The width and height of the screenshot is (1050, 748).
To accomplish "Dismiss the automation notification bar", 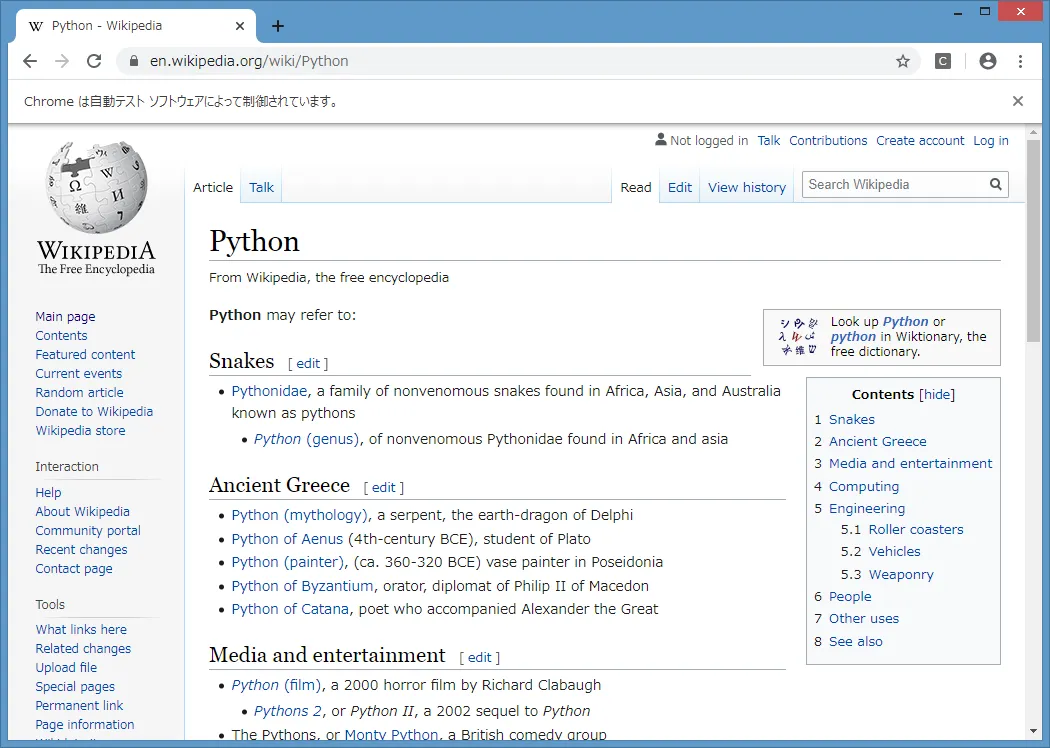I will [1018, 100].
